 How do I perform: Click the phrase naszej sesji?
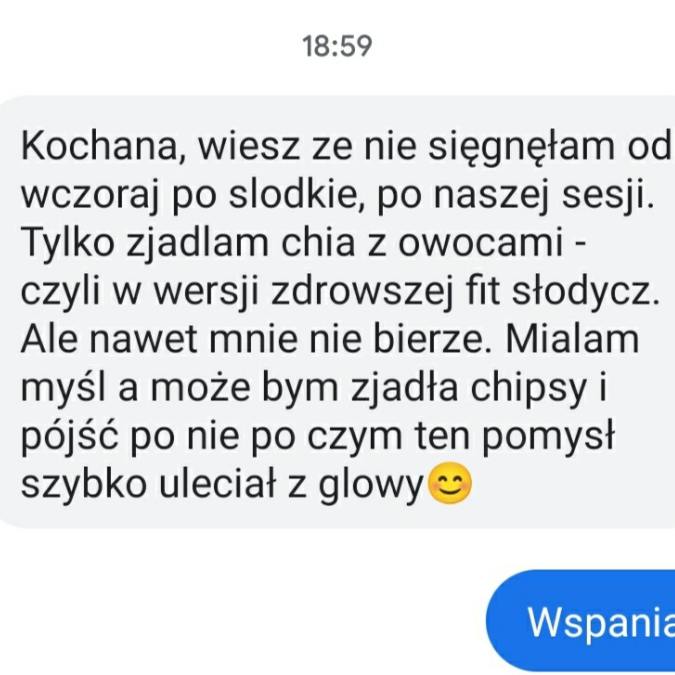tap(544, 197)
